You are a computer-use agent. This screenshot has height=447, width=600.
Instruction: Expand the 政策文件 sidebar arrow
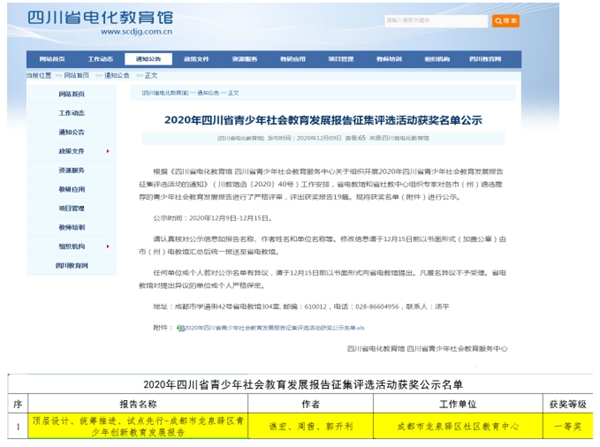pyautogui.click(x=105, y=151)
